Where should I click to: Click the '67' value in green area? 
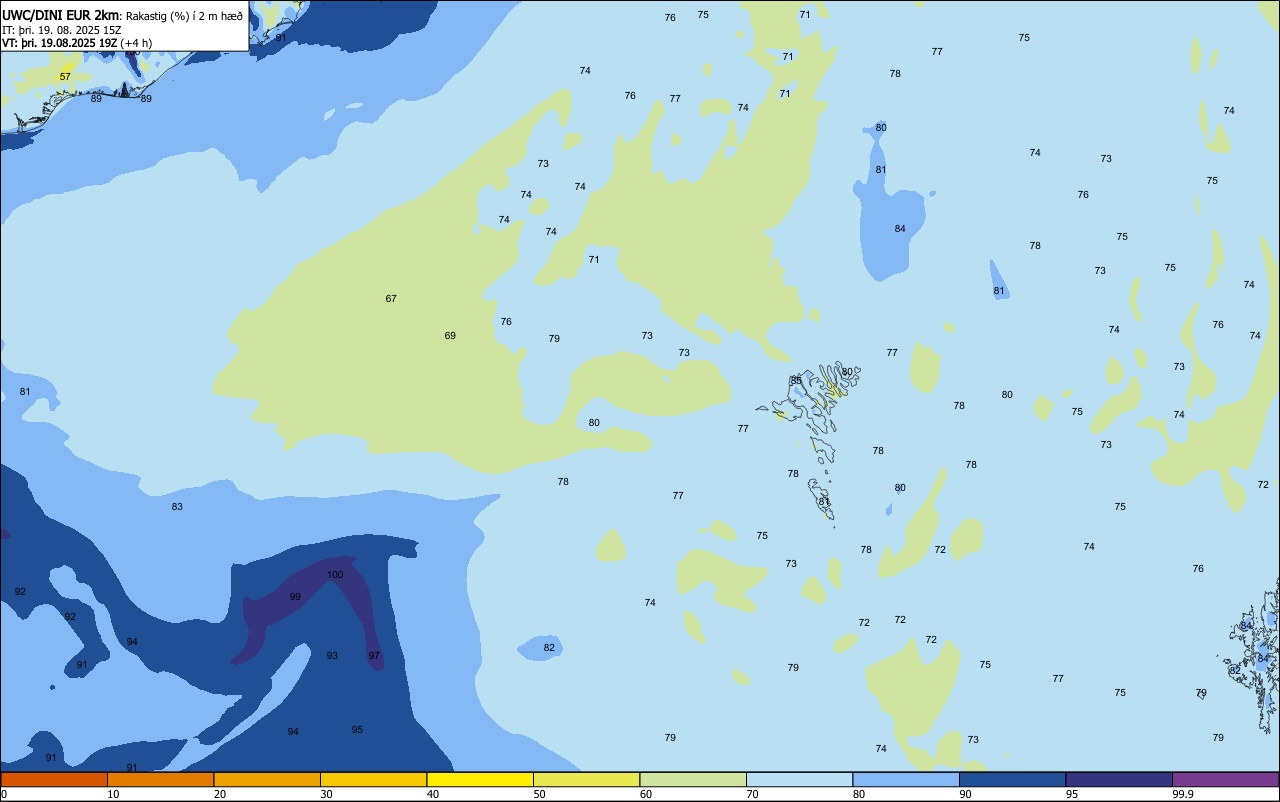point(391,298)
